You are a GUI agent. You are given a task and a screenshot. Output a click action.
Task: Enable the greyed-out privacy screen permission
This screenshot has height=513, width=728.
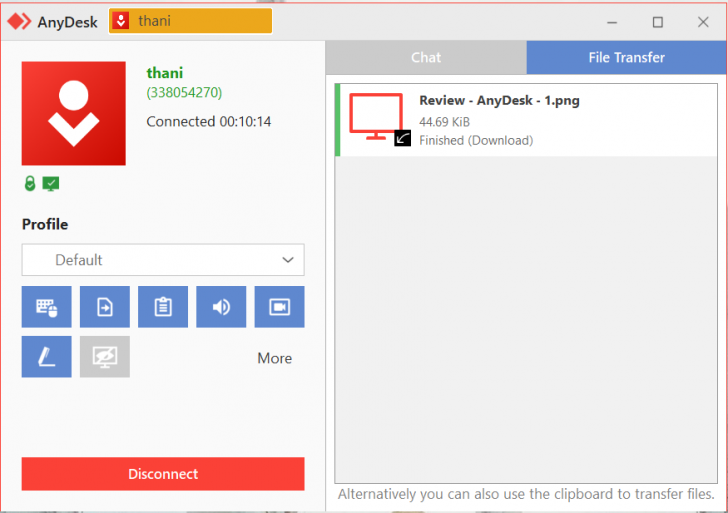click(x=105, y=357)
